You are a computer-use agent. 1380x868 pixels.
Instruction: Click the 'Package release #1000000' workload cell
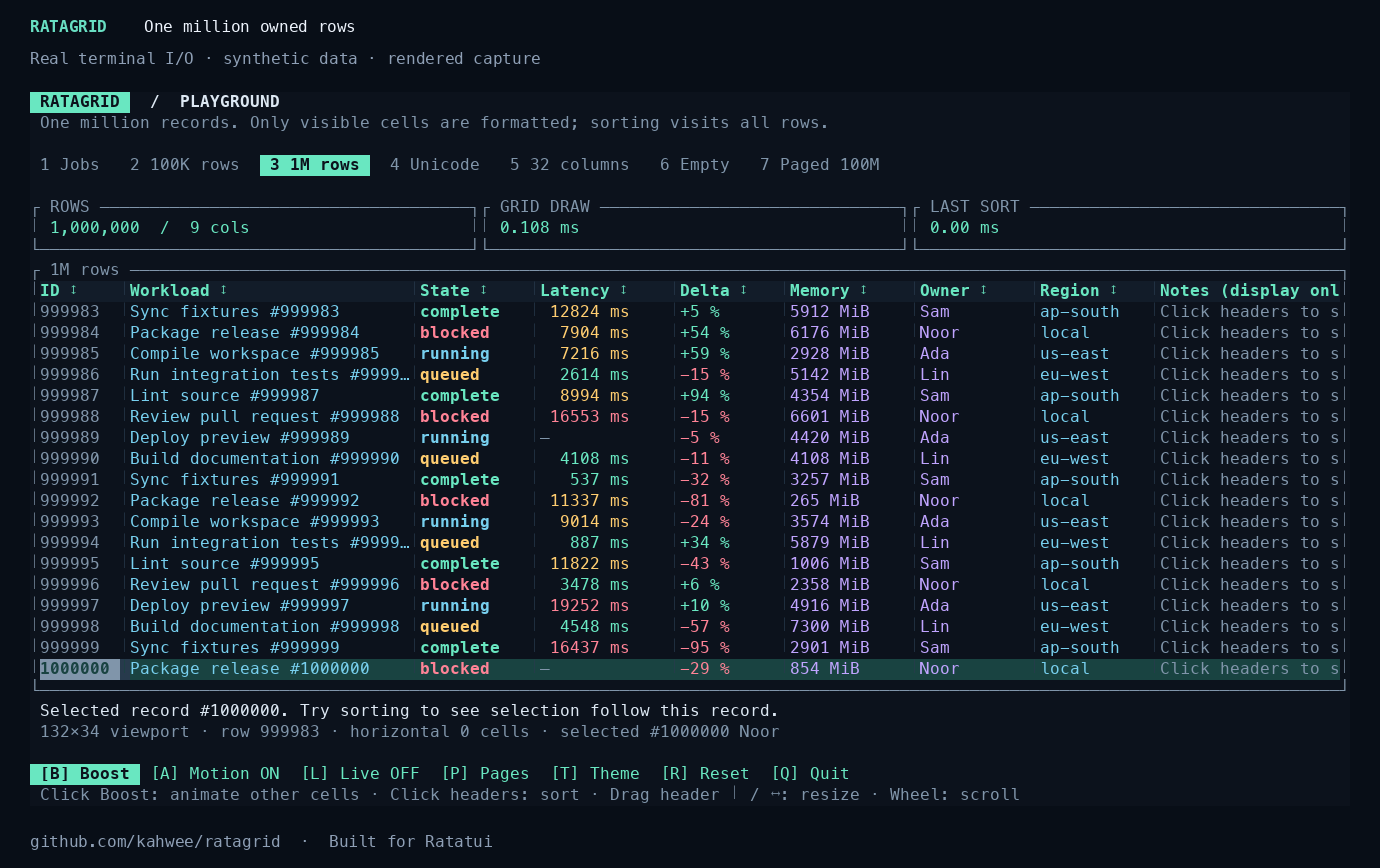click(250, 668)
